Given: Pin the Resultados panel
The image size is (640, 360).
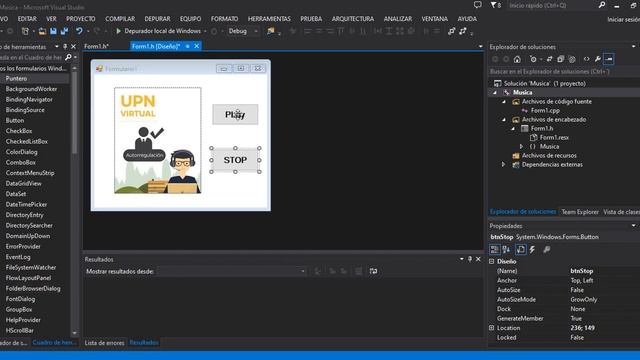Looking at the screenshot, I should [x=470, y=259].
